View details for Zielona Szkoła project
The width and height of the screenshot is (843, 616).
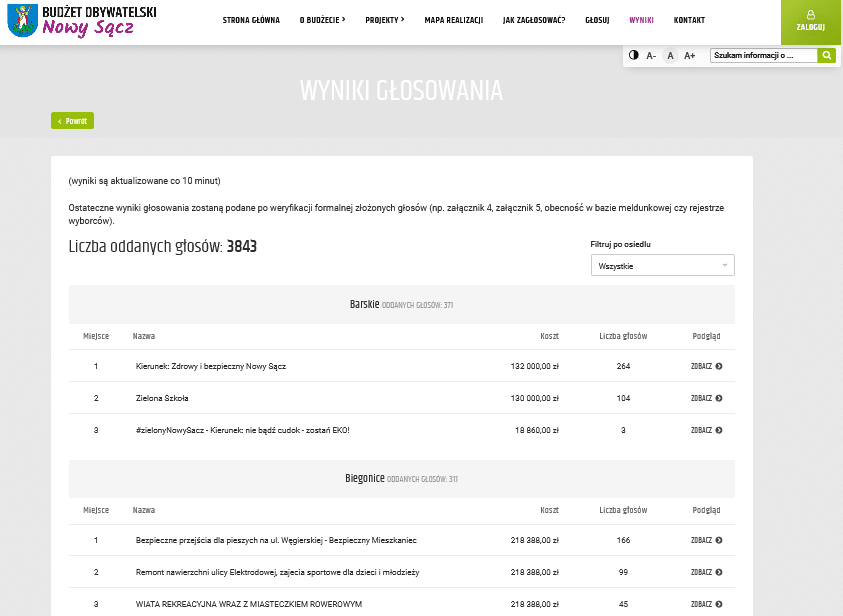pos(706,398)
